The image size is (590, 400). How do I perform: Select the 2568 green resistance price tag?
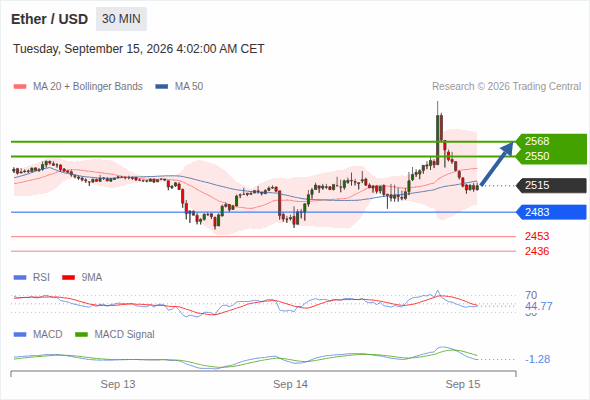pyautogui.click(x=551, y=141)
